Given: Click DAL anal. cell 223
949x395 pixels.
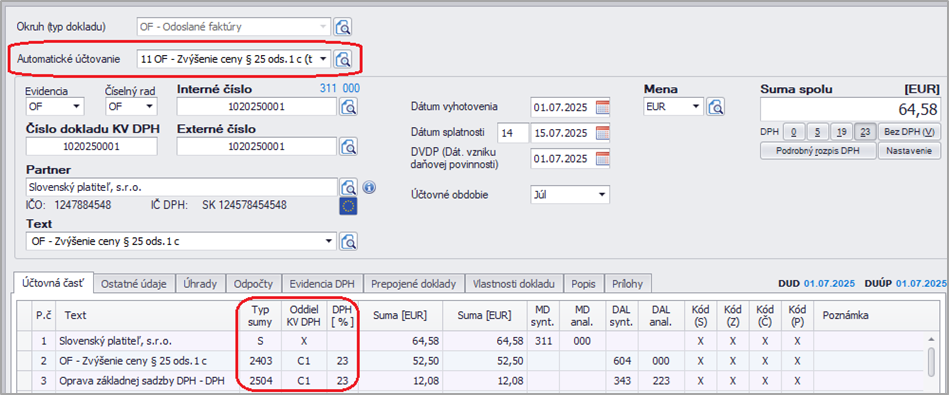Looking at the screenshot, I should 660,380.
